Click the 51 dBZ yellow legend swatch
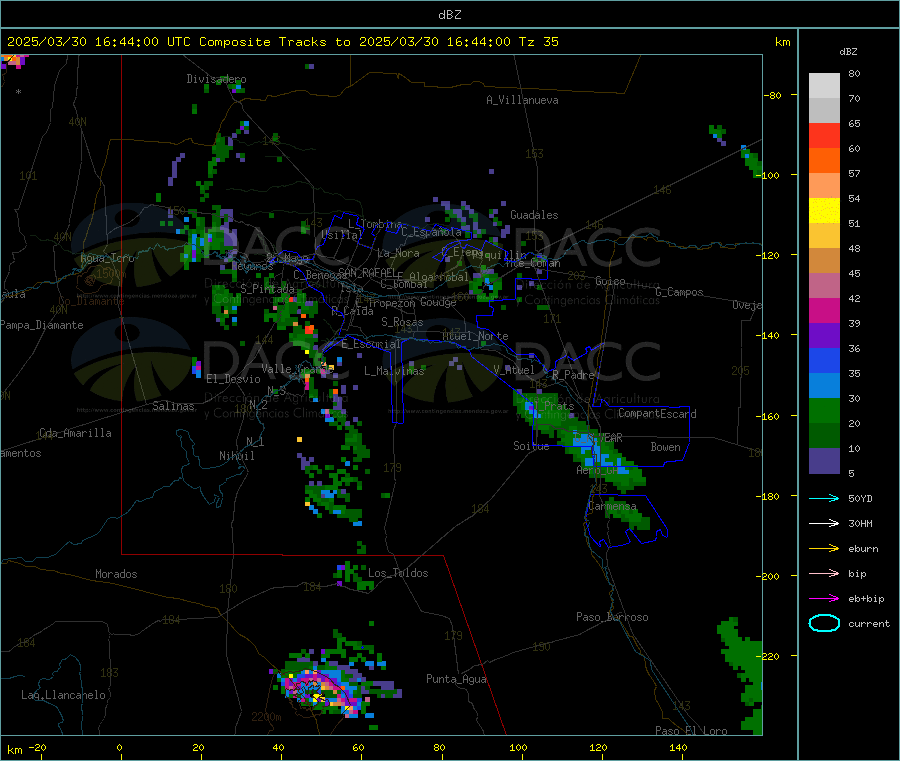 pos(824,211)
